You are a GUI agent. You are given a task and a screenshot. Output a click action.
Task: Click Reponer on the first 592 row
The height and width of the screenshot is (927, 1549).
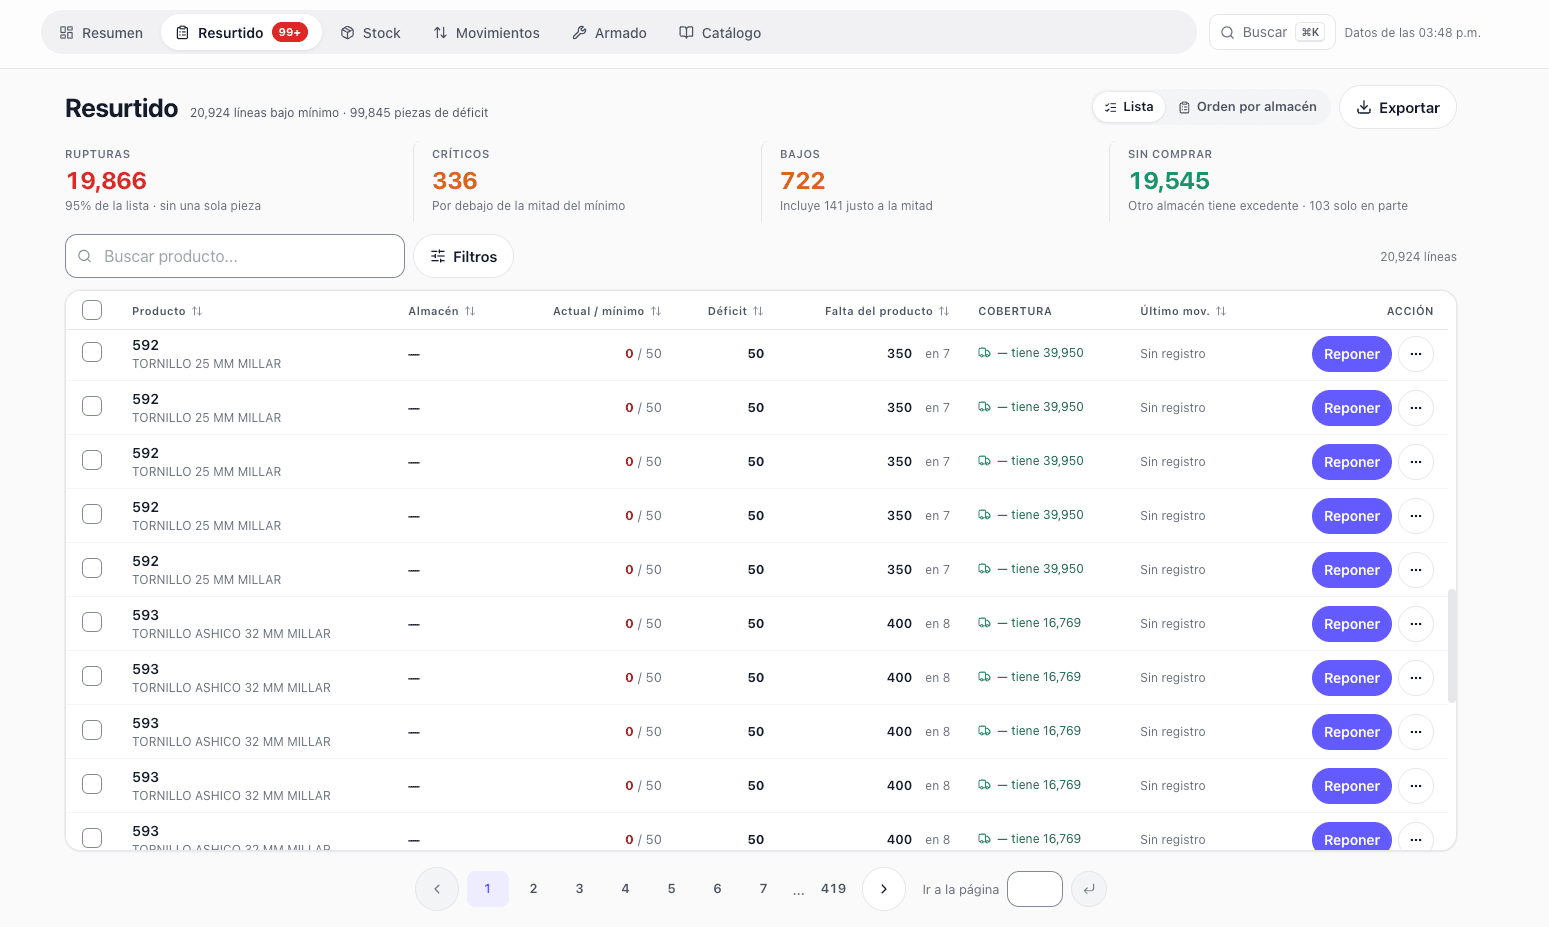click(x=1352, y=354)
